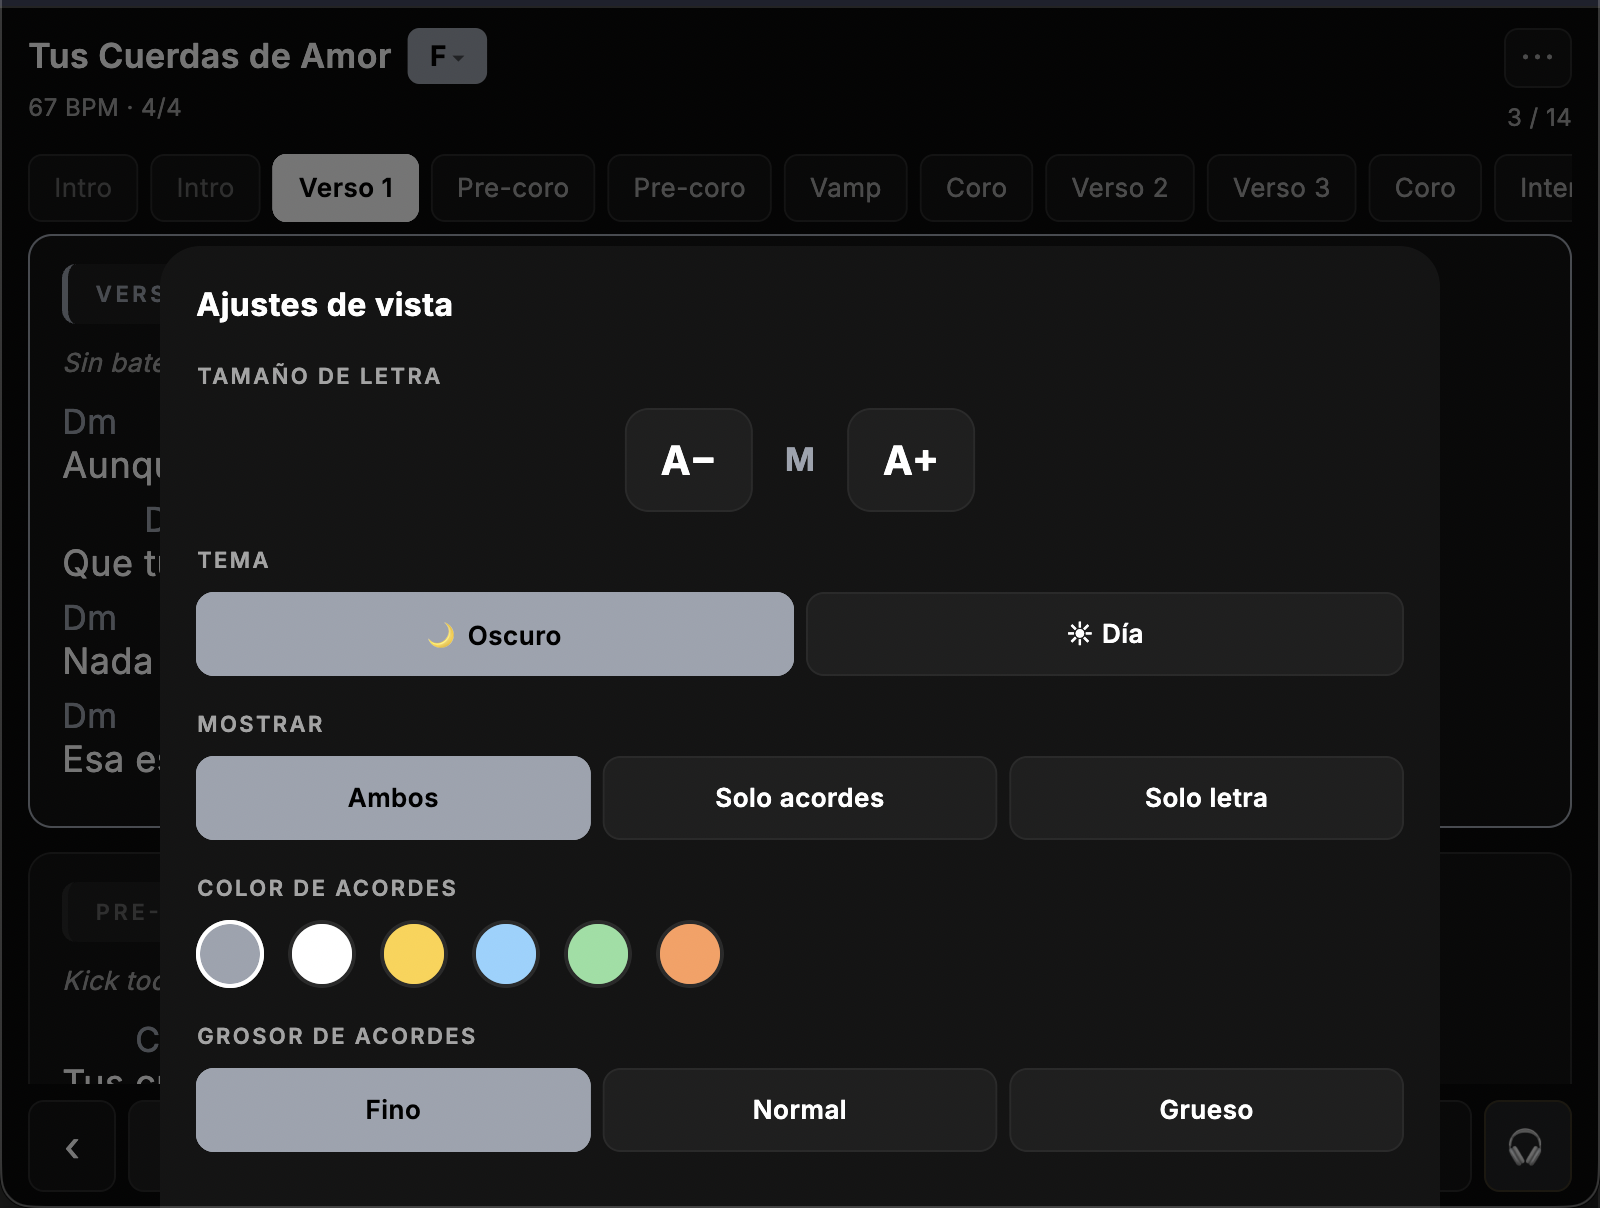Screen dimensions: 1600x1208
Task: Click the song title Tus Cuerdas de Amor
Action: [x=210, y=56]
